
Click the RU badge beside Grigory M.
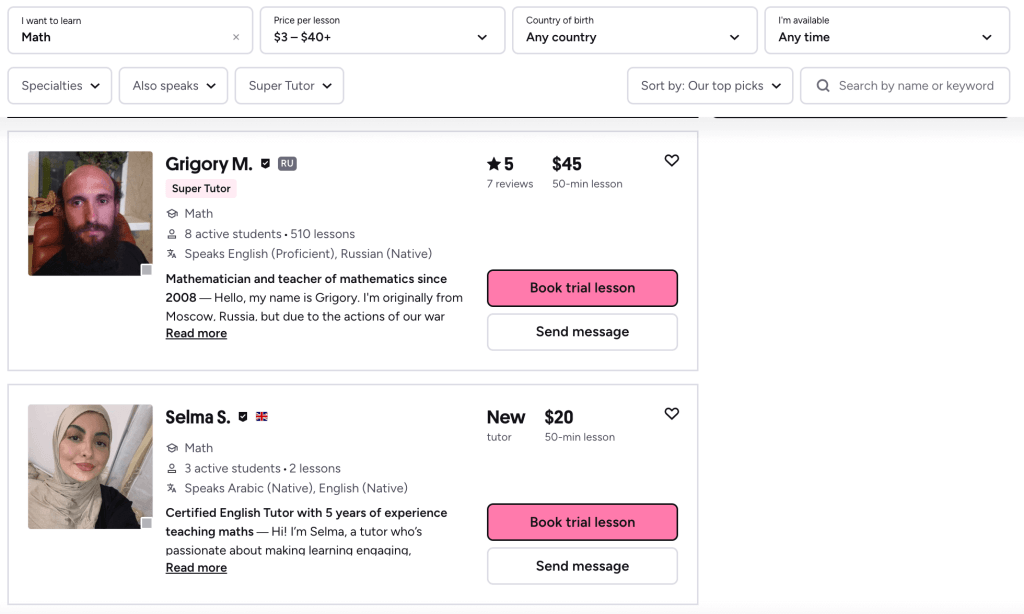[x=286, y=163]
